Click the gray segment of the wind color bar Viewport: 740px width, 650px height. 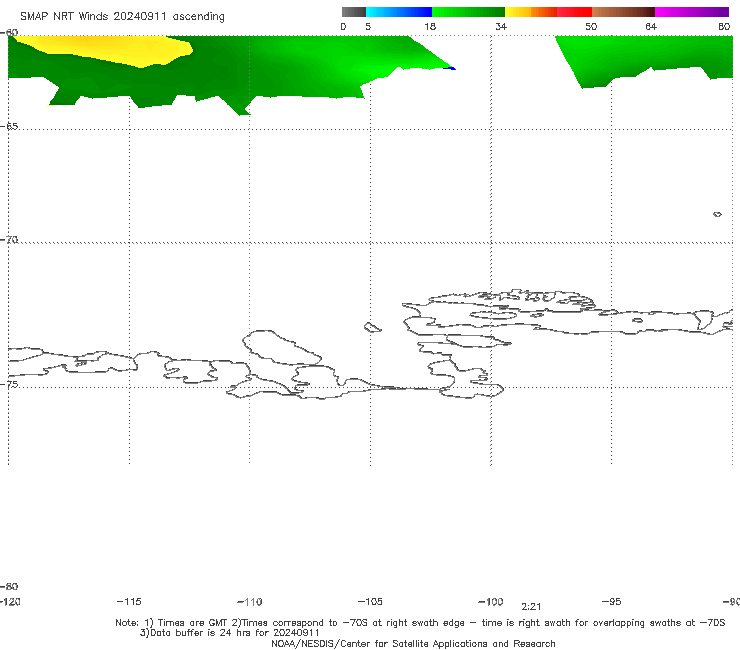pyautogui.click(x=353, y=12)
